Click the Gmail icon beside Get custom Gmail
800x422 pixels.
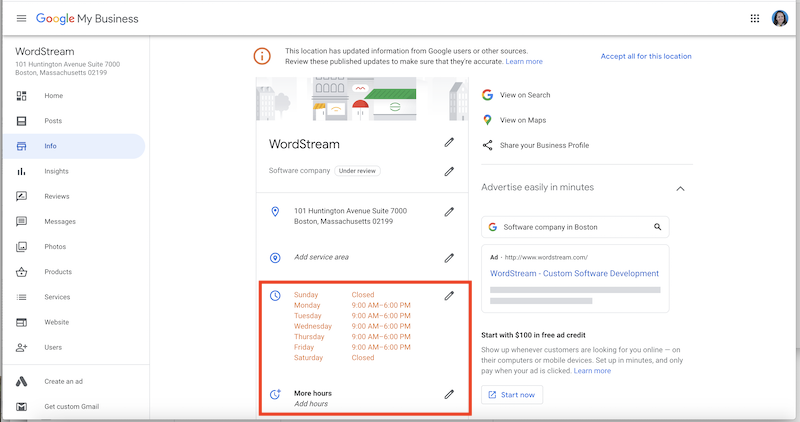(21, 407)
